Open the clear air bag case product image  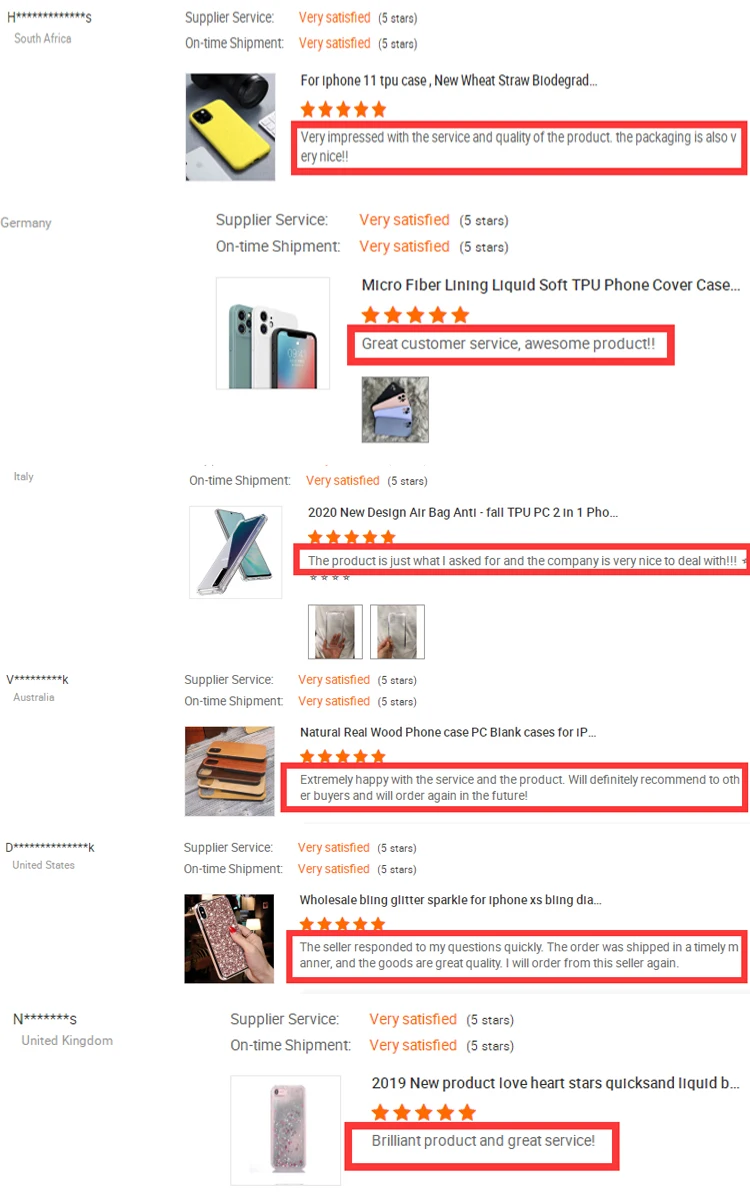(x=236, y=552)
